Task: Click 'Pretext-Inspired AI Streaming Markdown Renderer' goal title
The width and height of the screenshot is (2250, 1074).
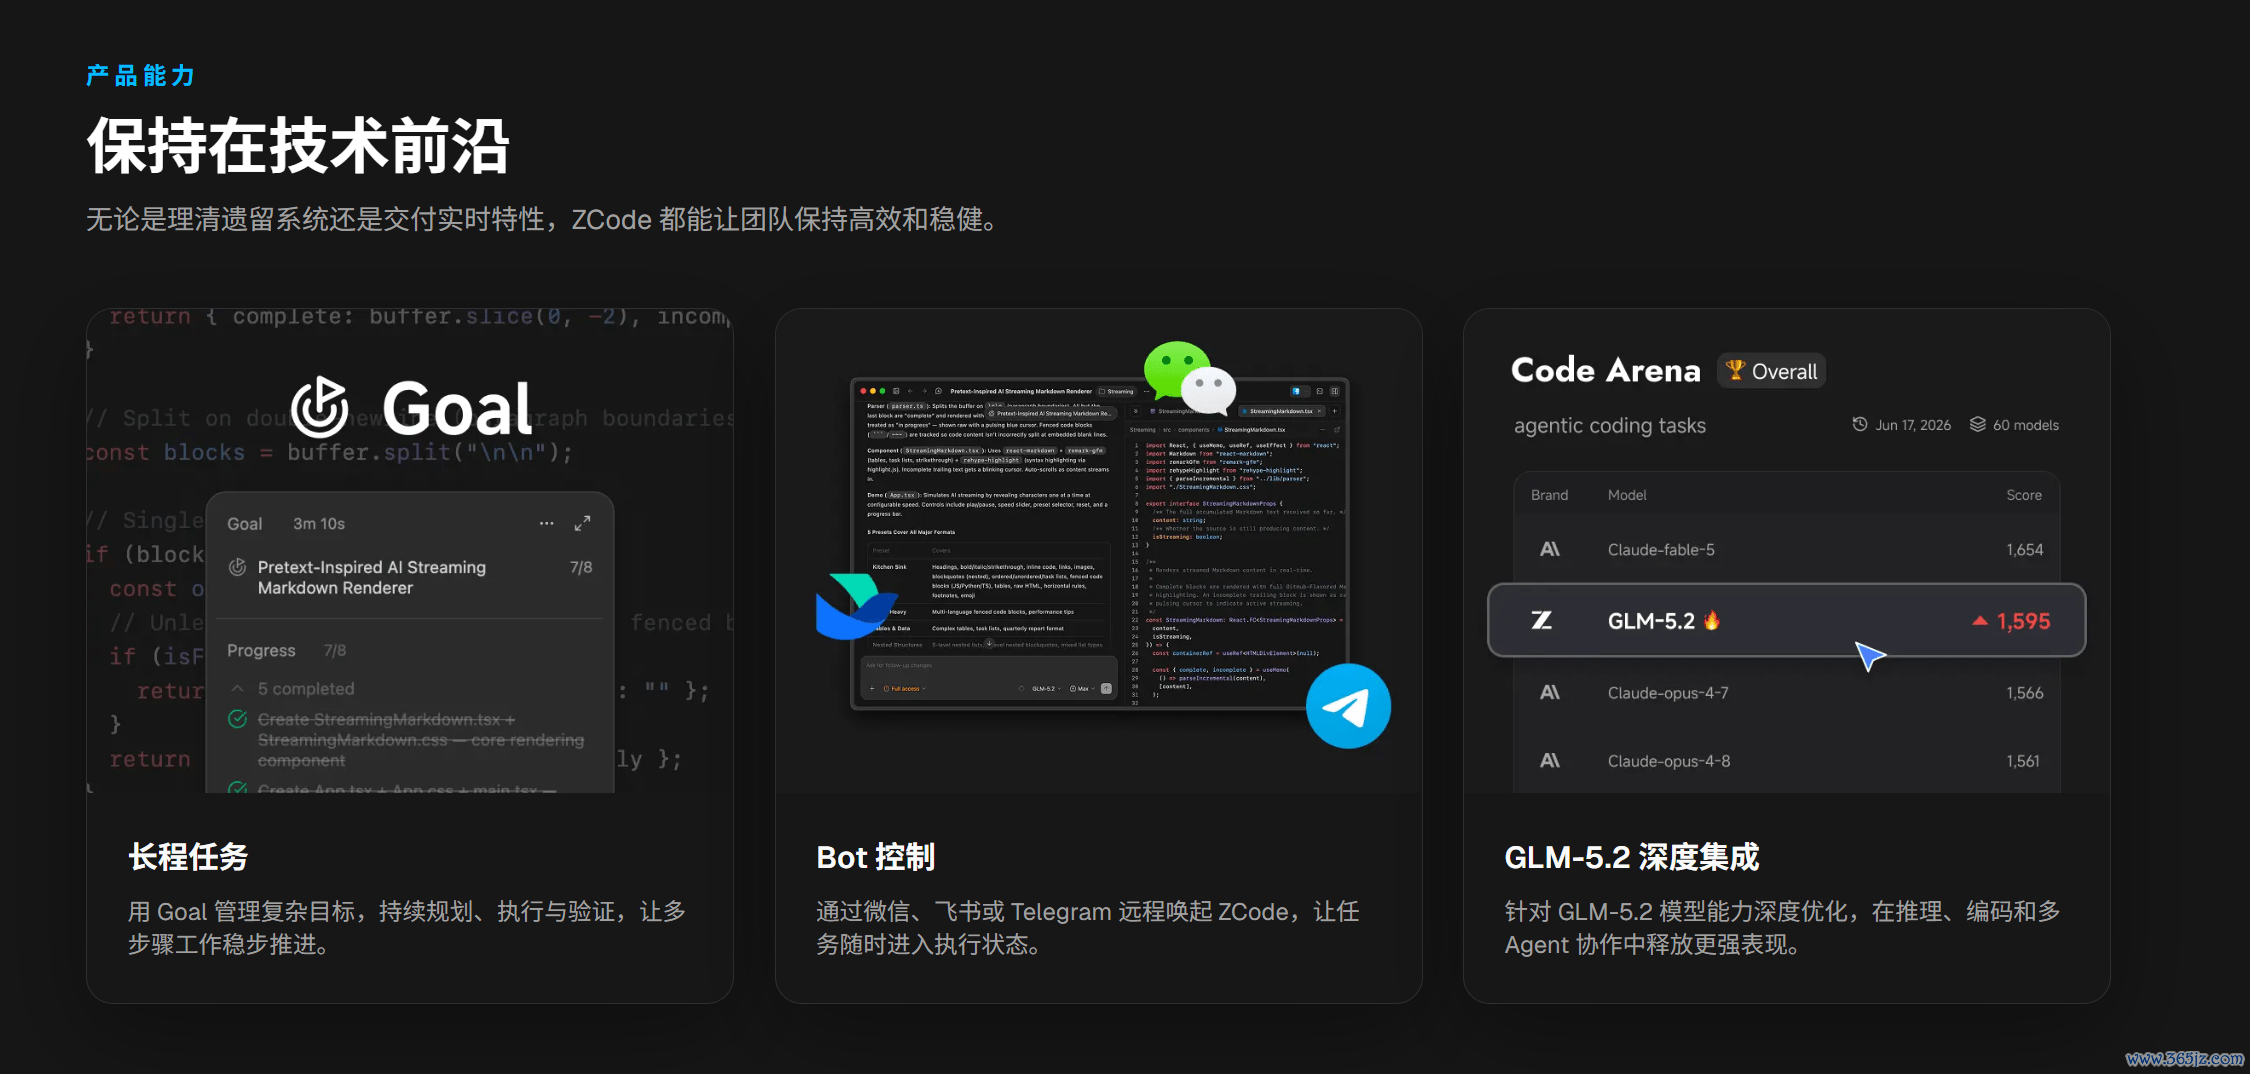Action: pos(372,577)
